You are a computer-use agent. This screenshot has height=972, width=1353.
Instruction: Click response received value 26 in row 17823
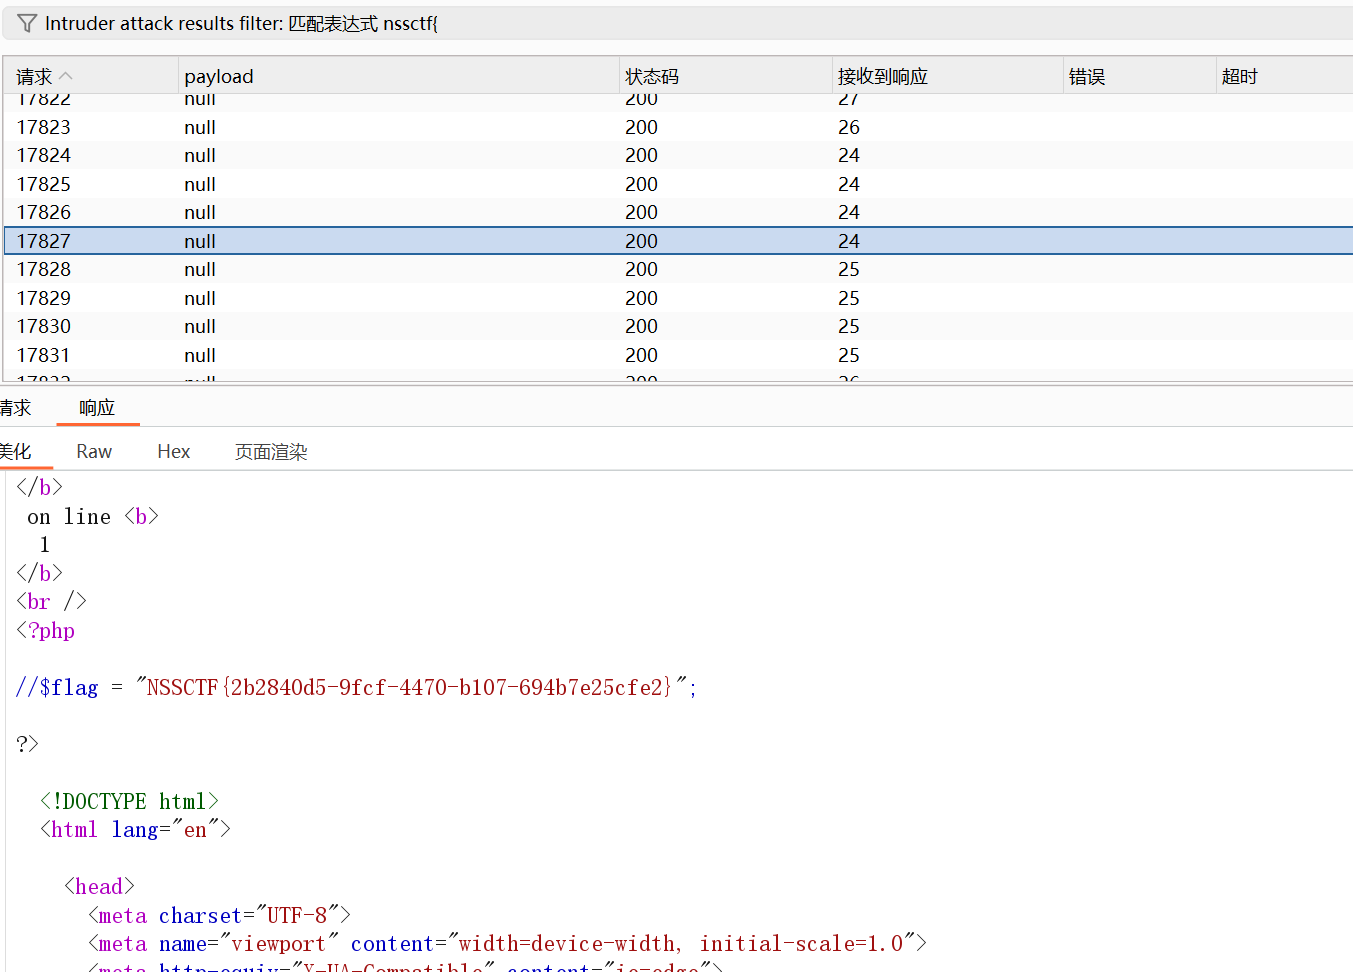point(849,127)
